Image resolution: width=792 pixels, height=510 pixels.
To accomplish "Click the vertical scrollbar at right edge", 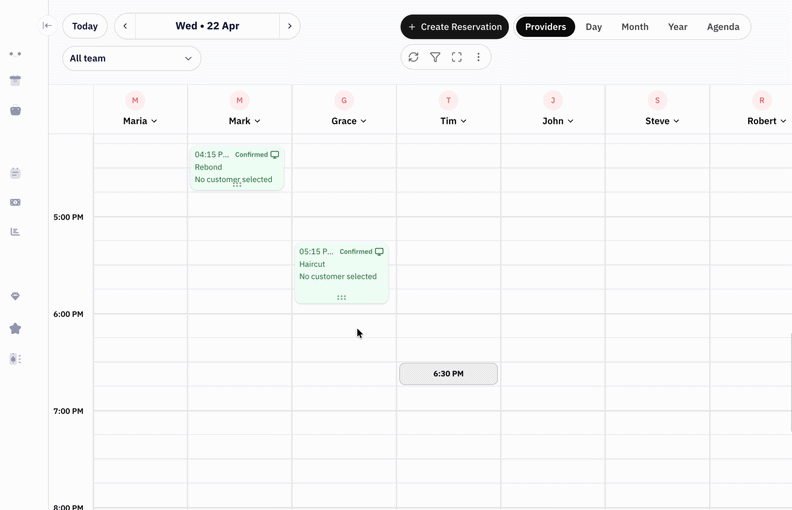I will (790, 382).
